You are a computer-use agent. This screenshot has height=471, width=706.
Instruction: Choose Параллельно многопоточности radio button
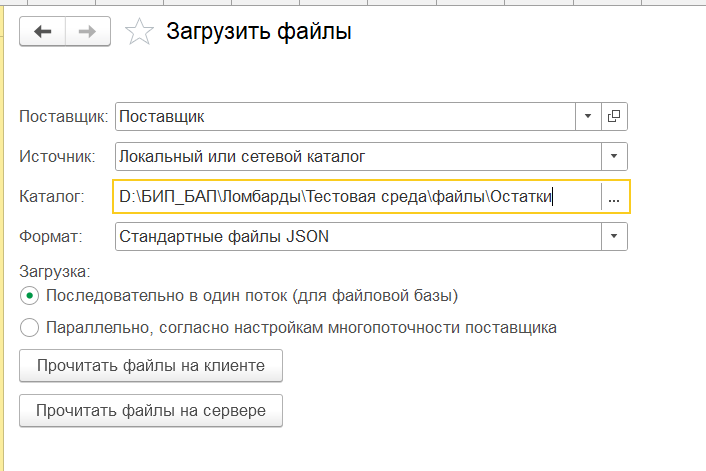click(x=29, y=327)
